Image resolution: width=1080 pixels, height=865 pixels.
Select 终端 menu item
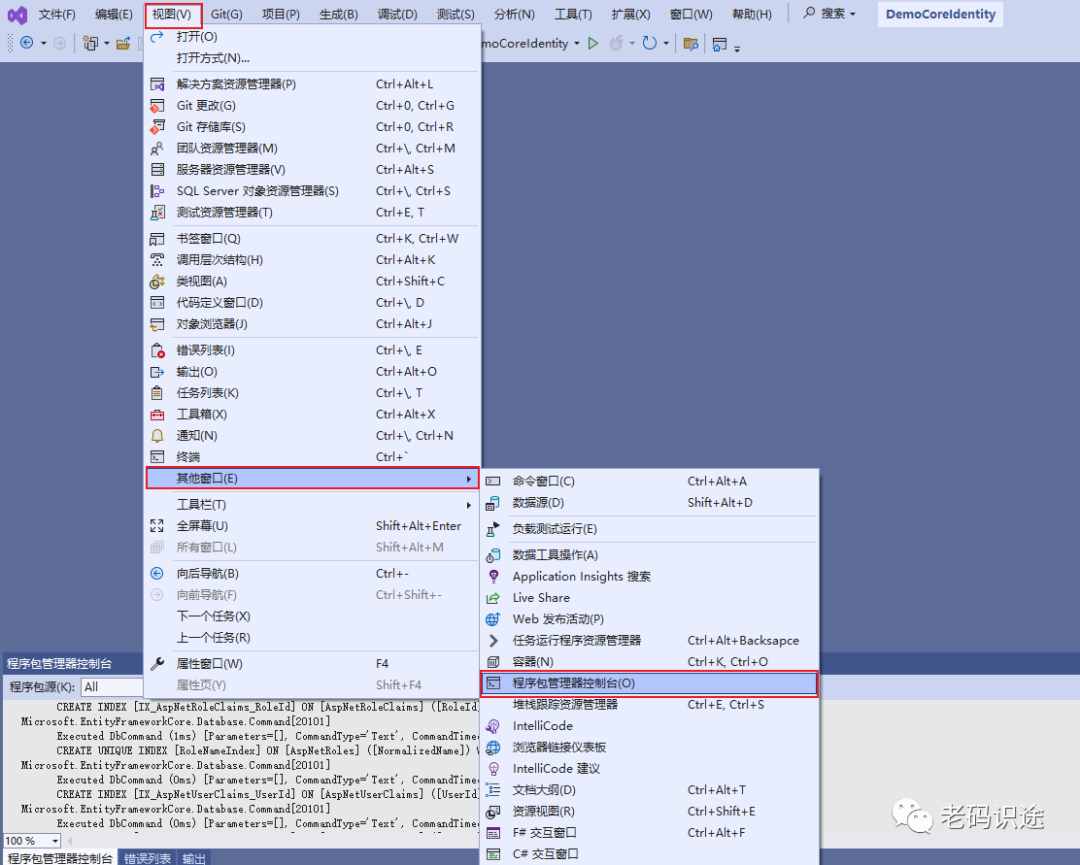(312, 457)
